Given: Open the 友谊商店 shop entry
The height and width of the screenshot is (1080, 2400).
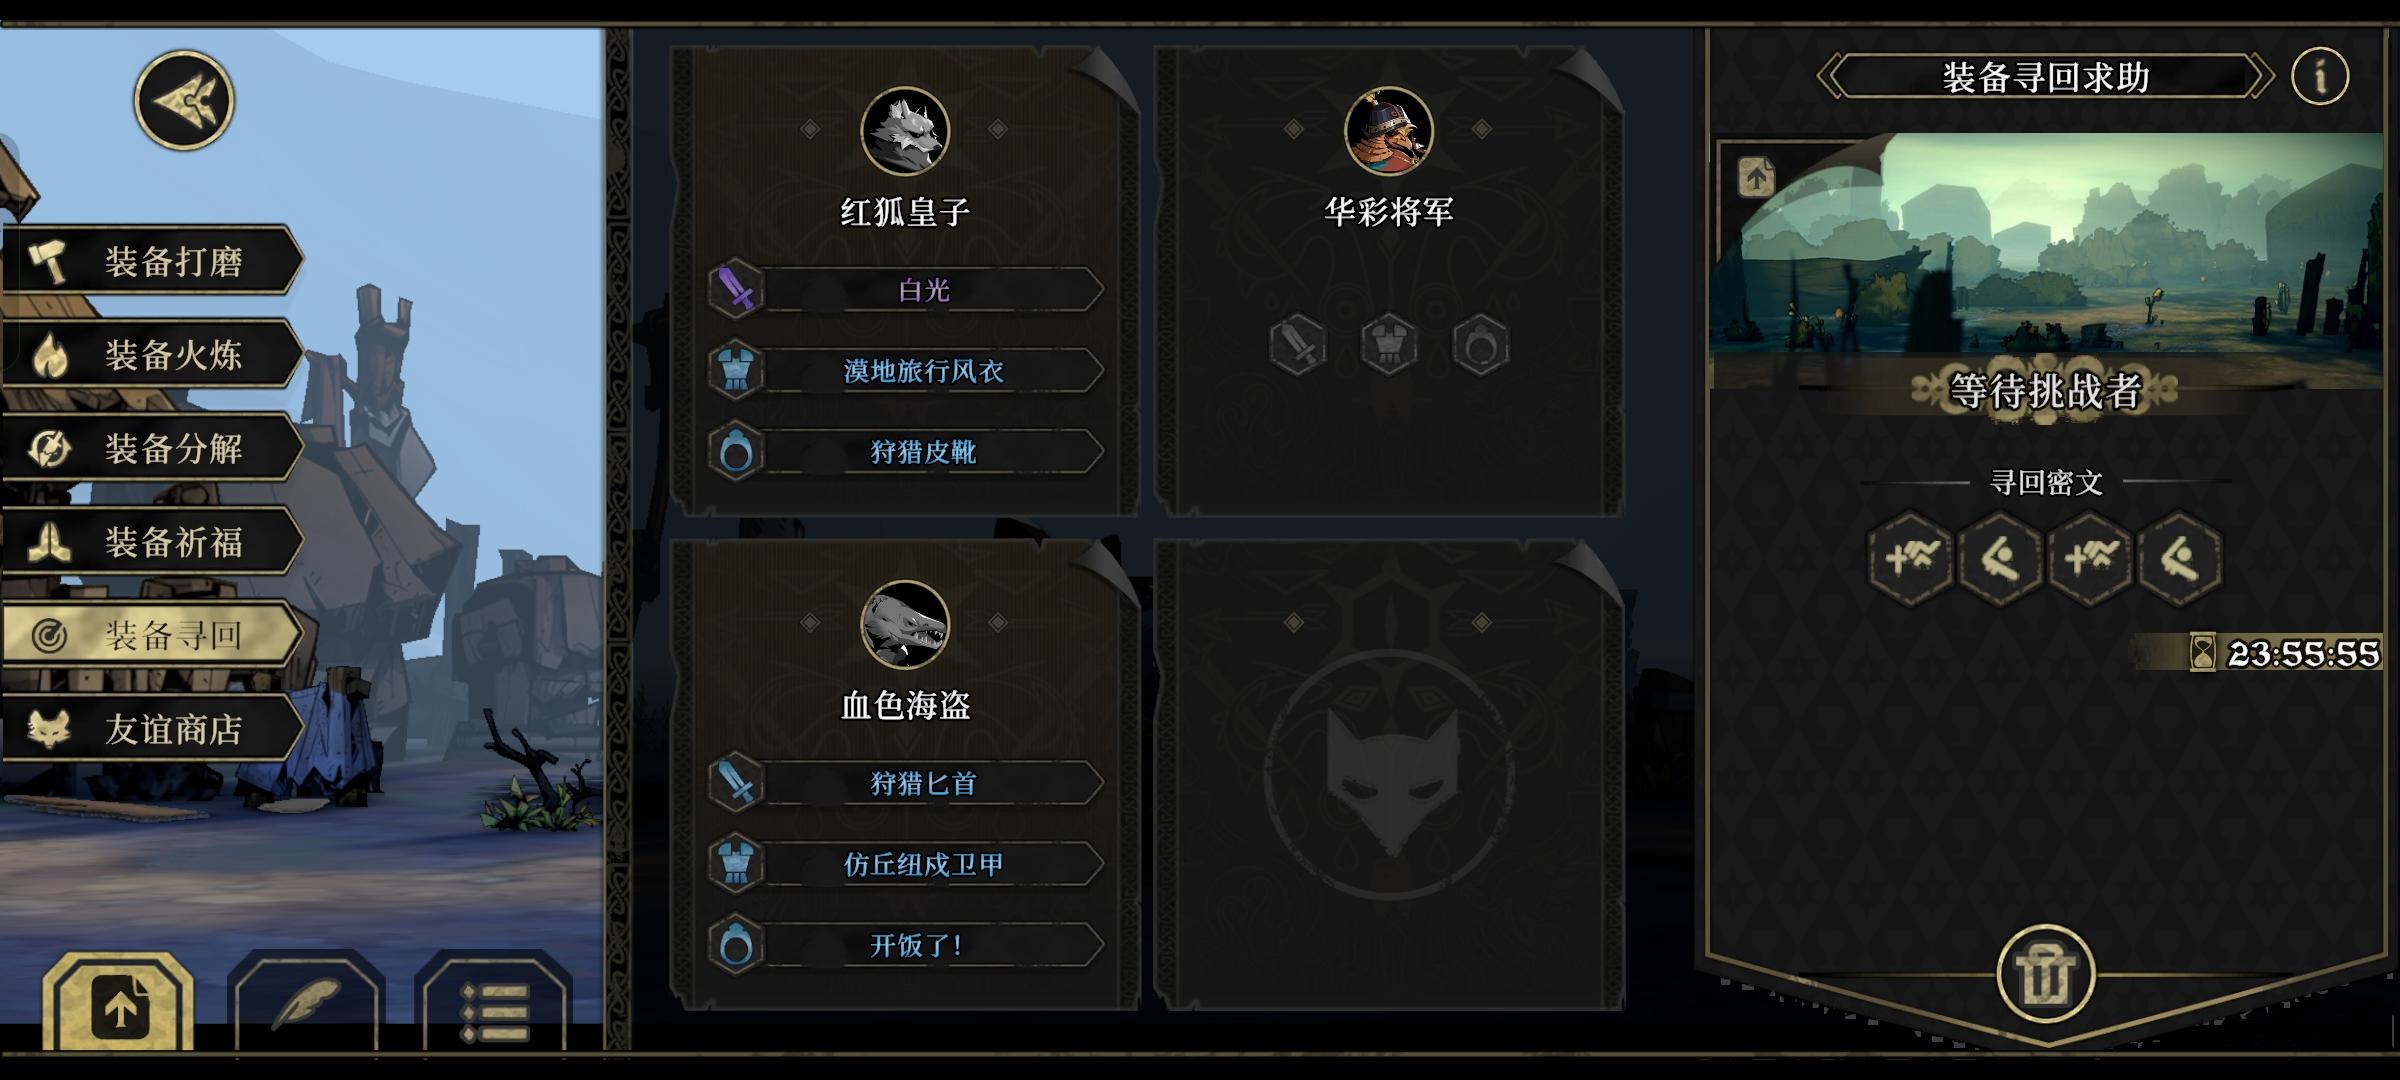Looking at the screenshot, I should click(x=152, y=729).
